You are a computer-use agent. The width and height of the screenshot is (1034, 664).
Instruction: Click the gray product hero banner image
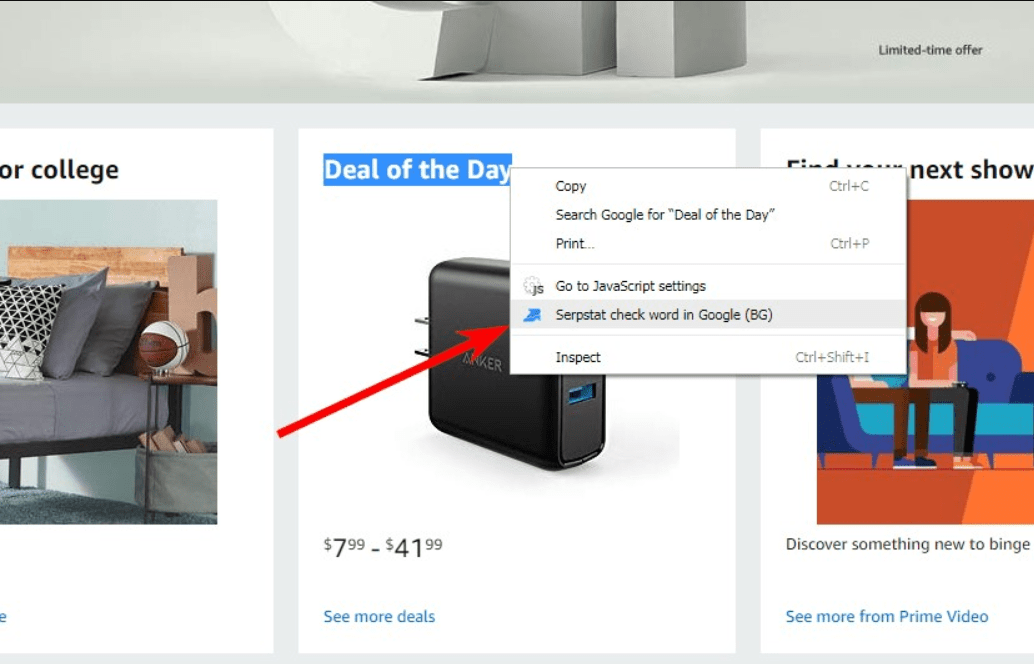click(x=517, y=51)
